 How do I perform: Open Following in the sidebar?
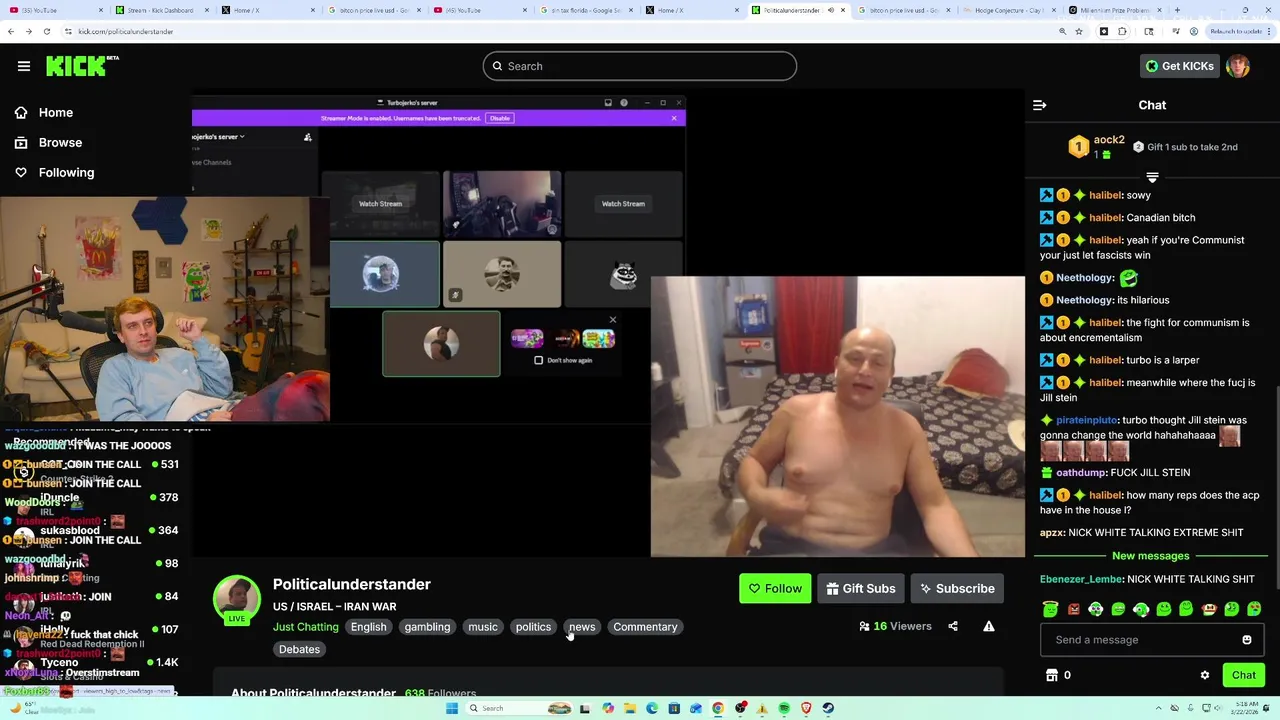pyautogui.click(x=54, y=173)
